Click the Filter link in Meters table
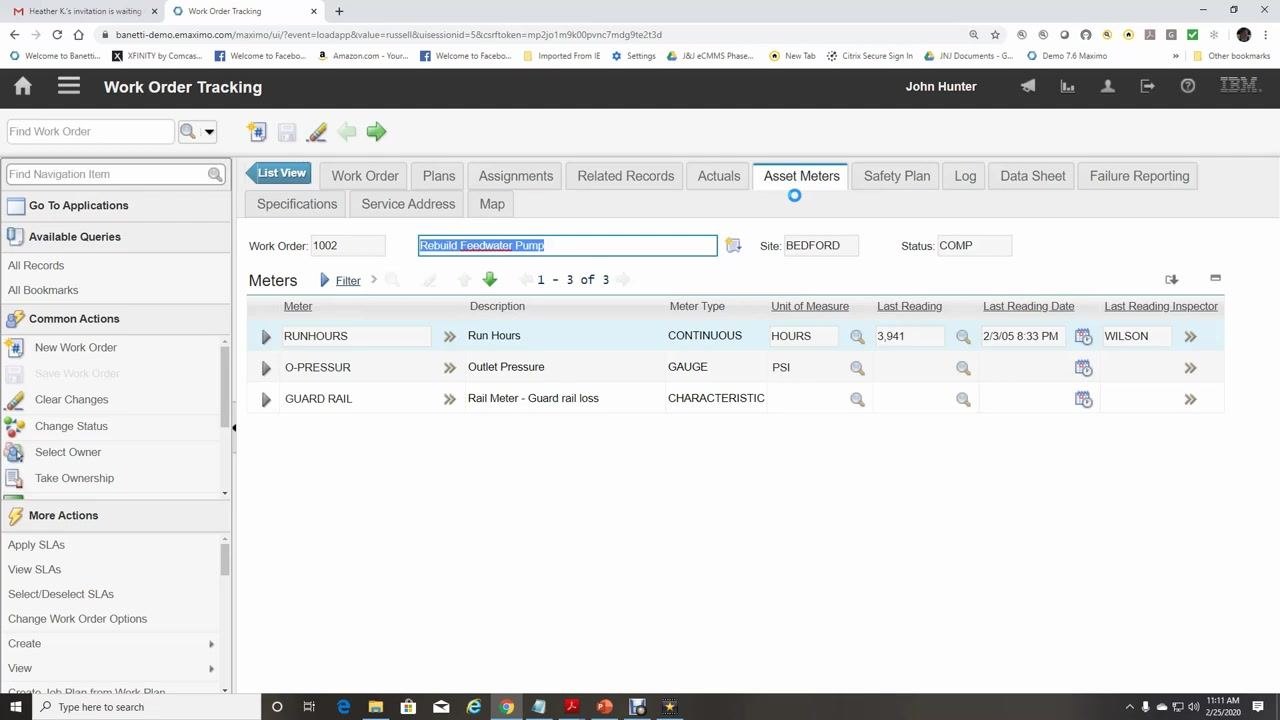Image resolution: width=1280 pixels, height=720 pixels. click(x=348, y=281)
